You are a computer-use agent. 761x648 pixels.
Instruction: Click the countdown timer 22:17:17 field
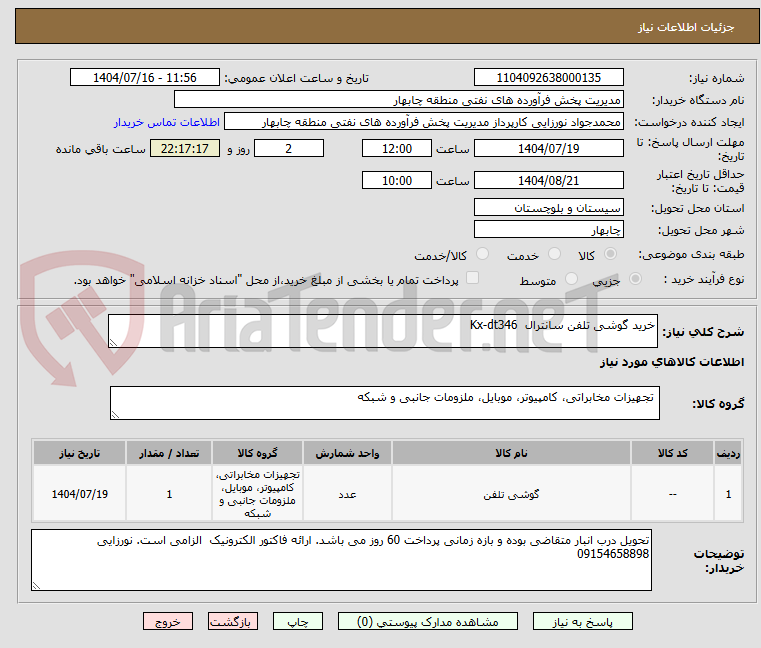tap(185, 149)
